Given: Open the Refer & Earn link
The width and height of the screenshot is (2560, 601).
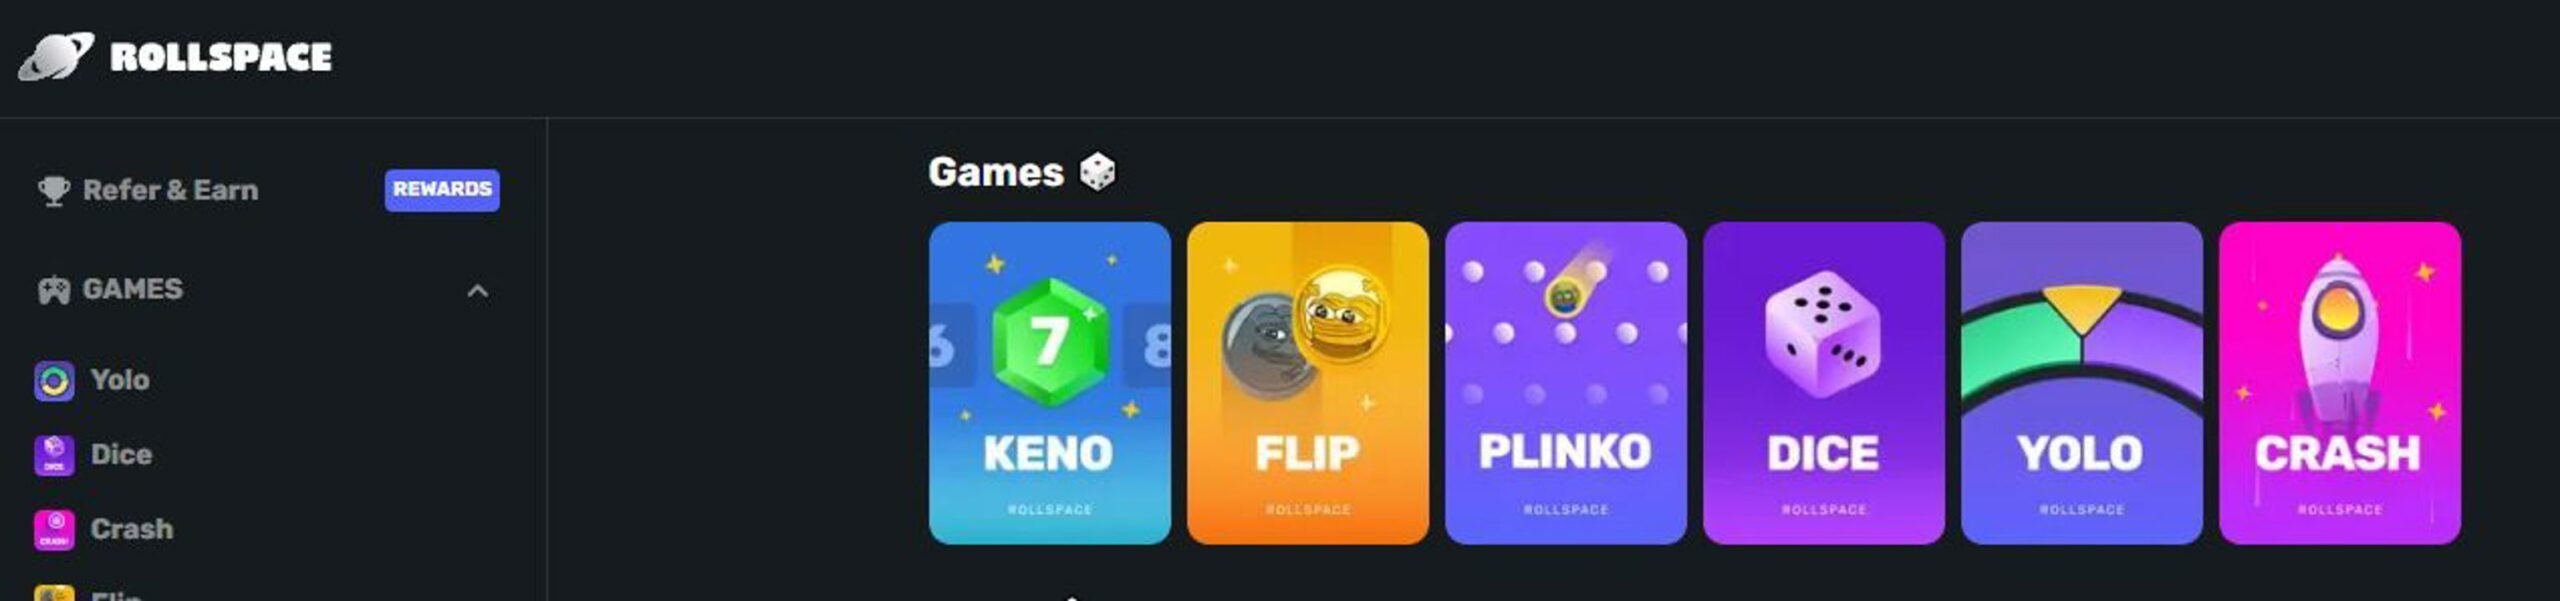Looking at the screenshot, I should (171, 190).
